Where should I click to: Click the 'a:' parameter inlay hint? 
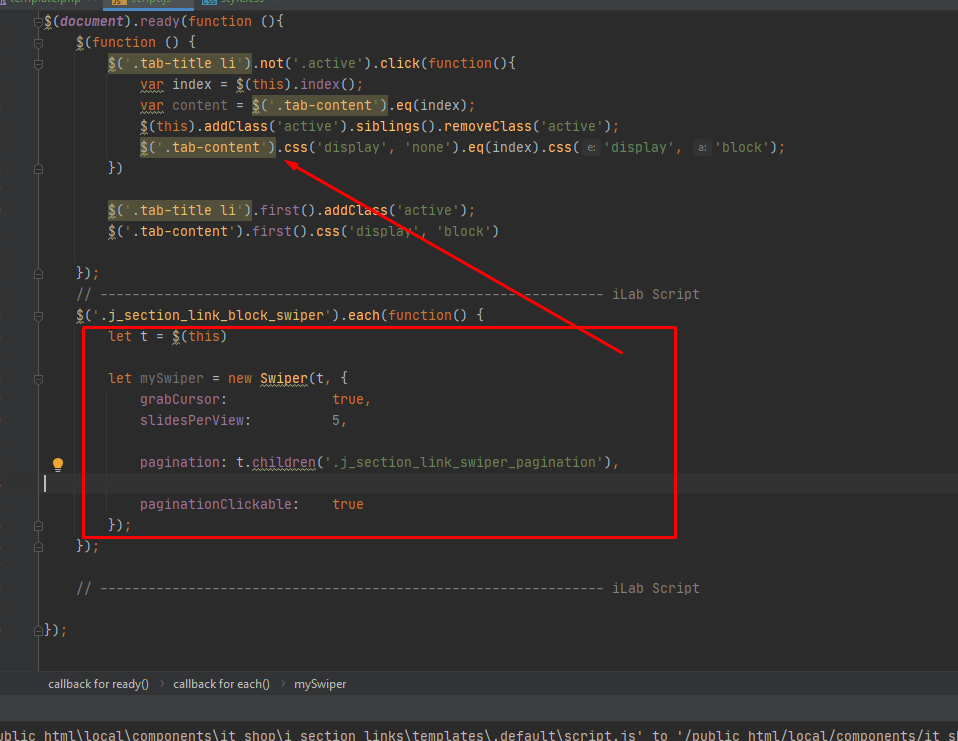[702, 148]
